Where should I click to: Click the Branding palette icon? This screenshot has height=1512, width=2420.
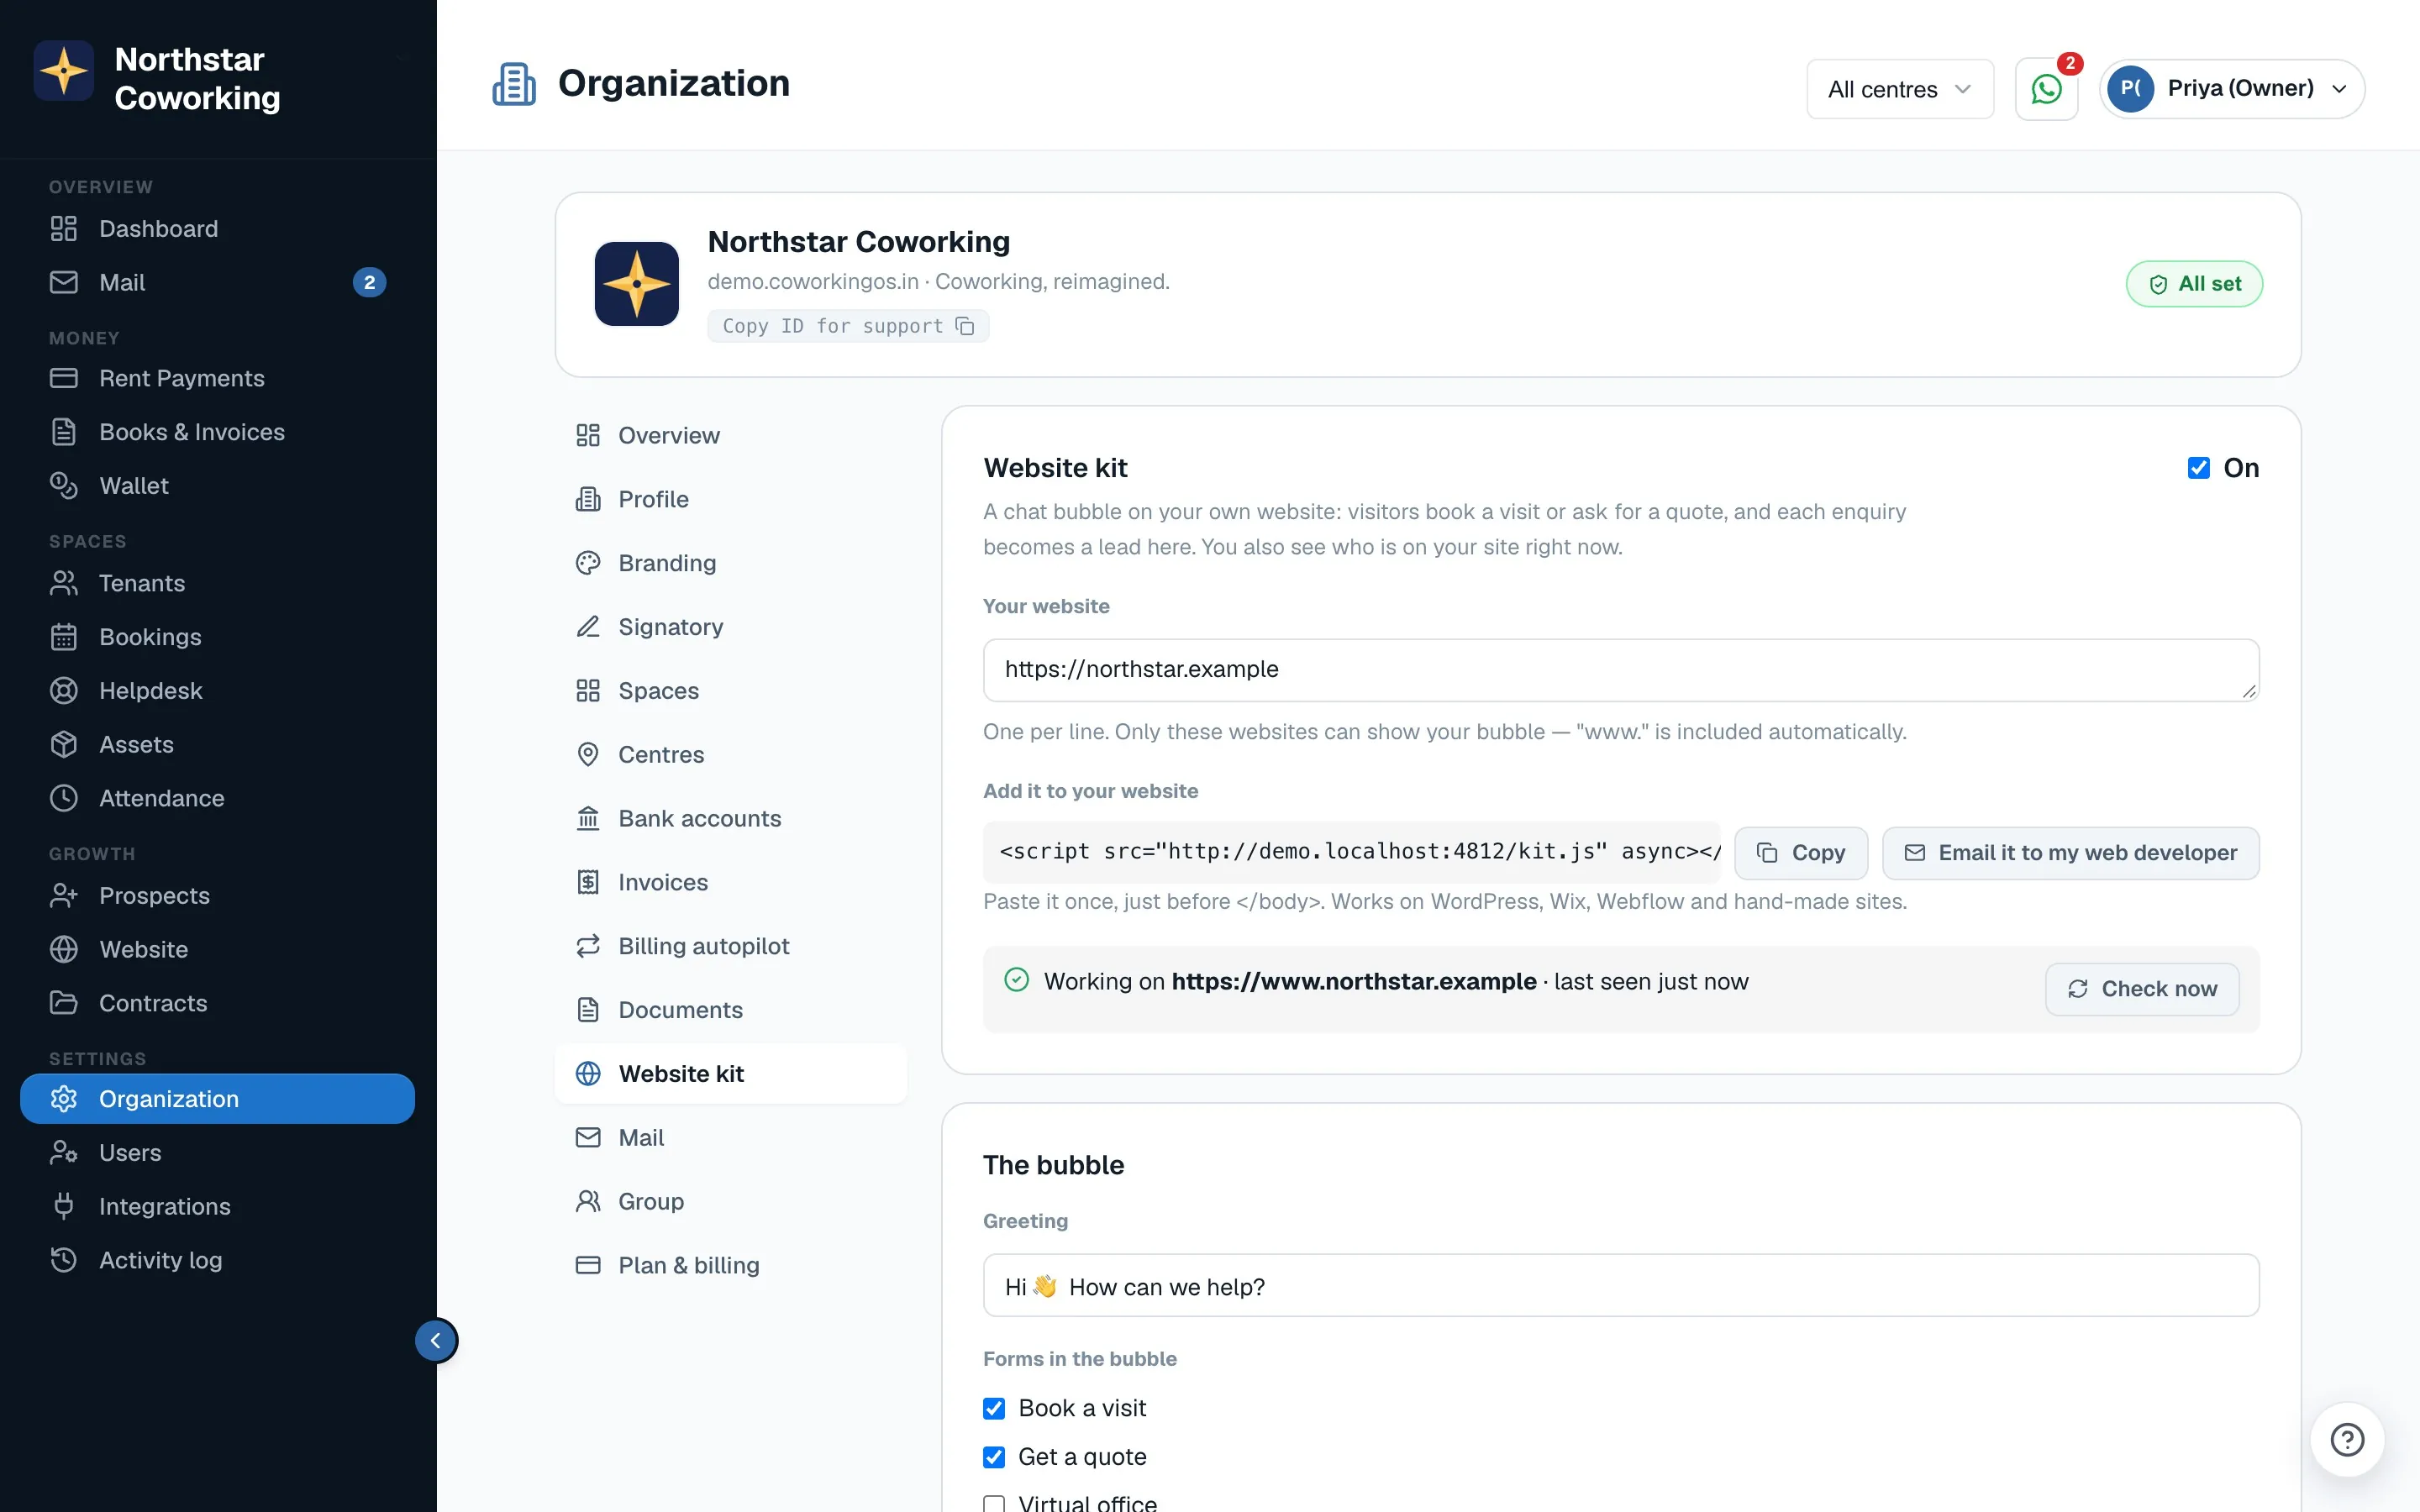click(x=588, y=563)
